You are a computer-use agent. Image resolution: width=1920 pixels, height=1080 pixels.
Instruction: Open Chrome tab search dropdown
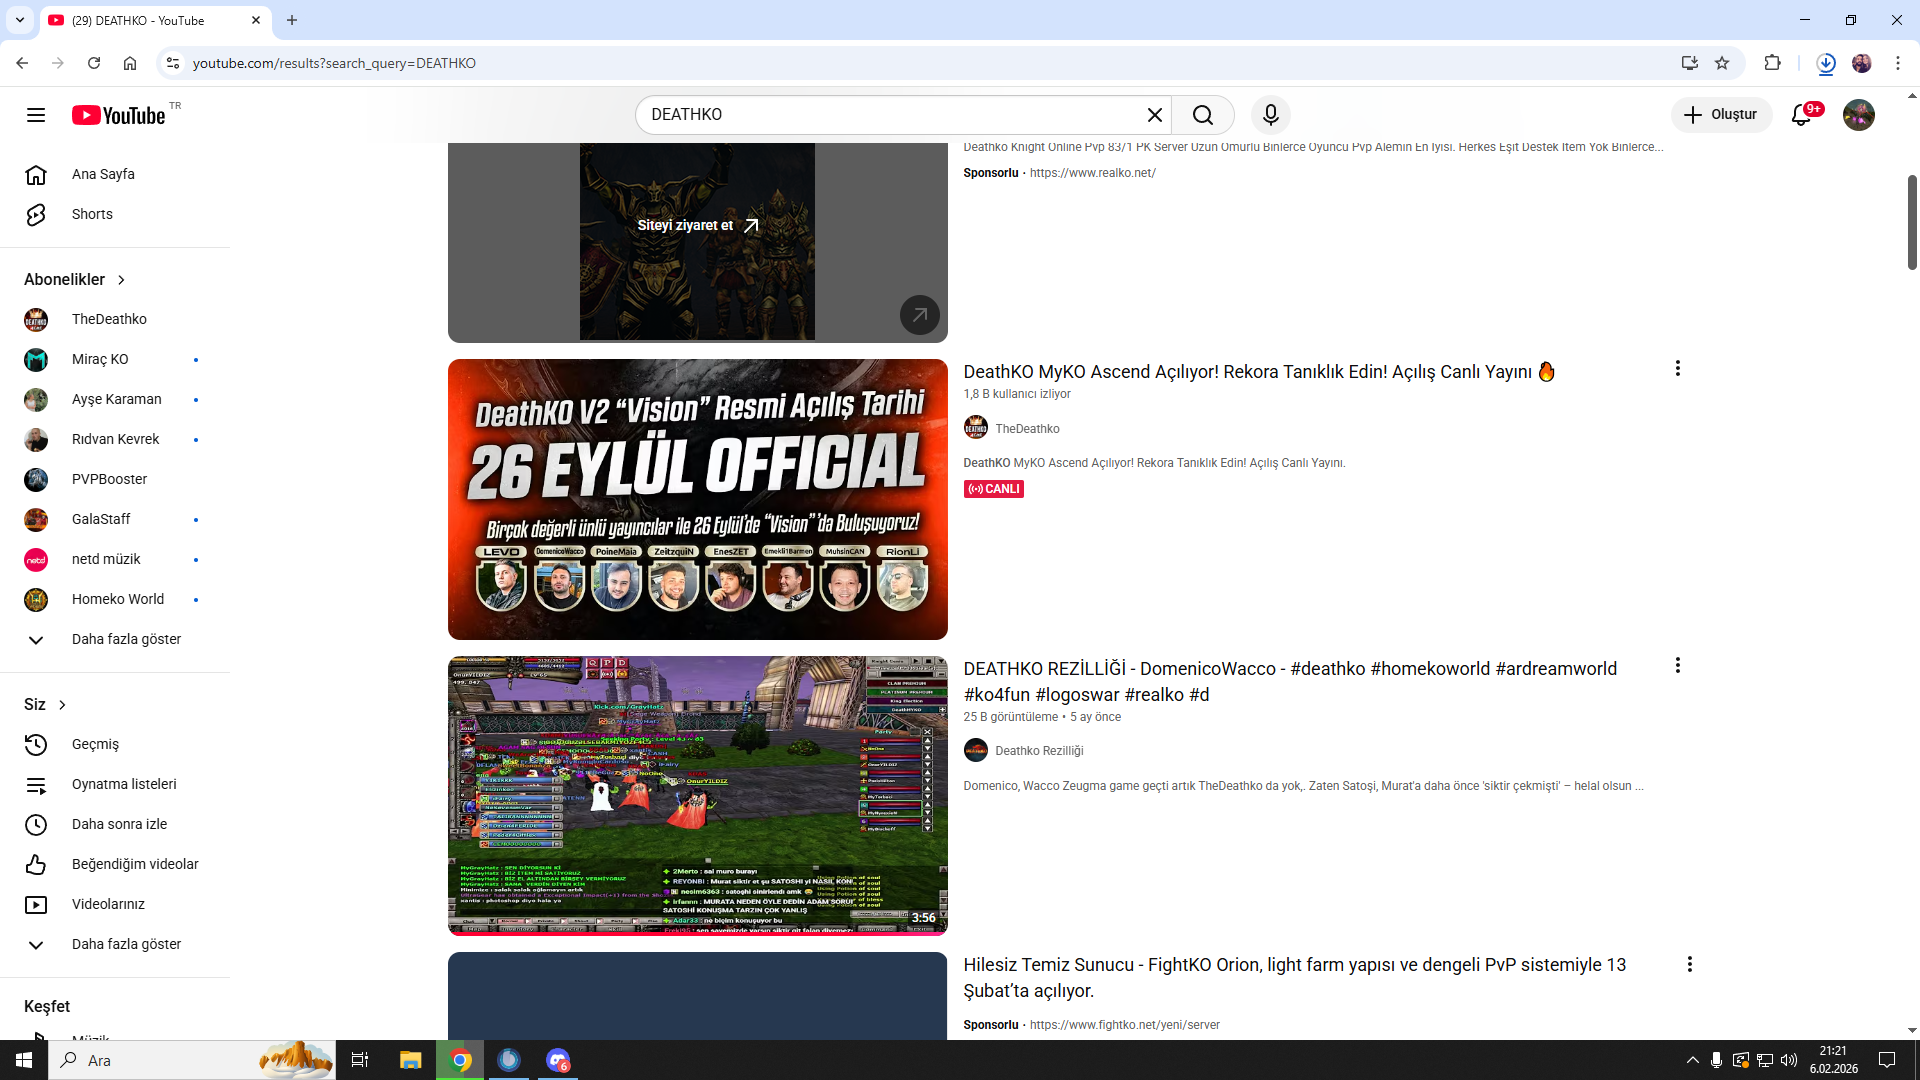(20, 20)
